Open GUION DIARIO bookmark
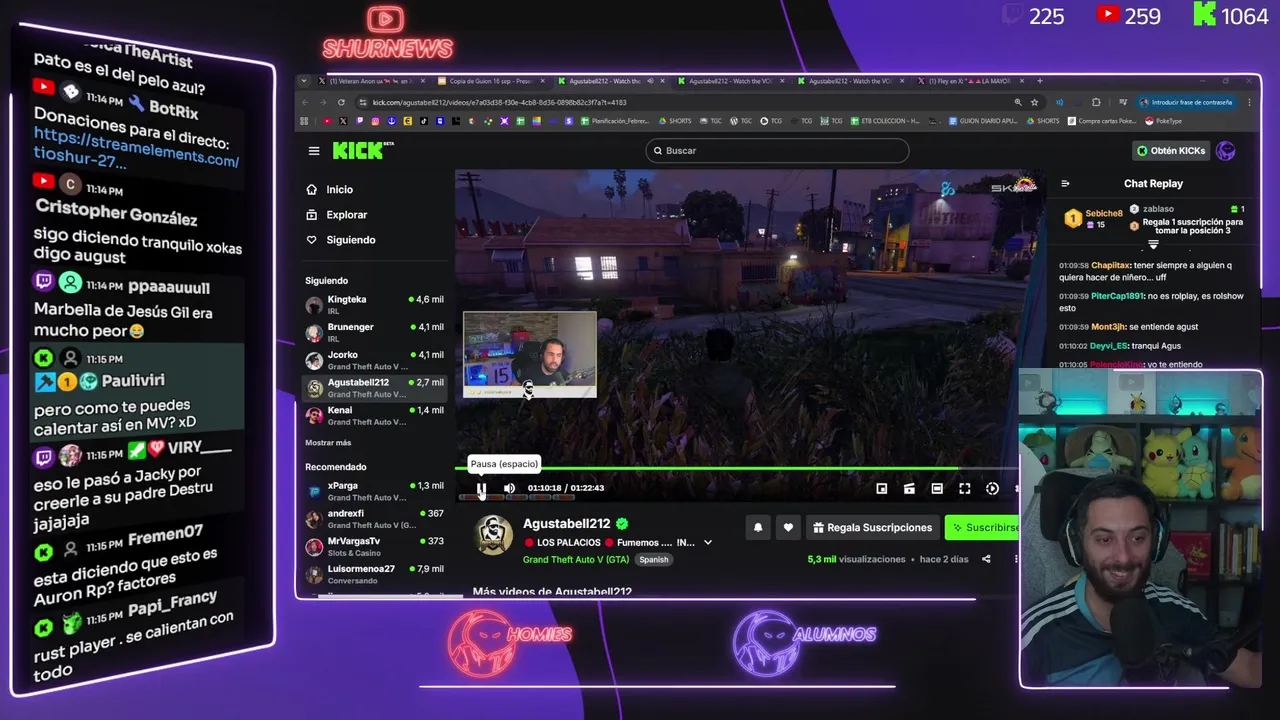The image size is (1280, 720). [x=981, y=121]
